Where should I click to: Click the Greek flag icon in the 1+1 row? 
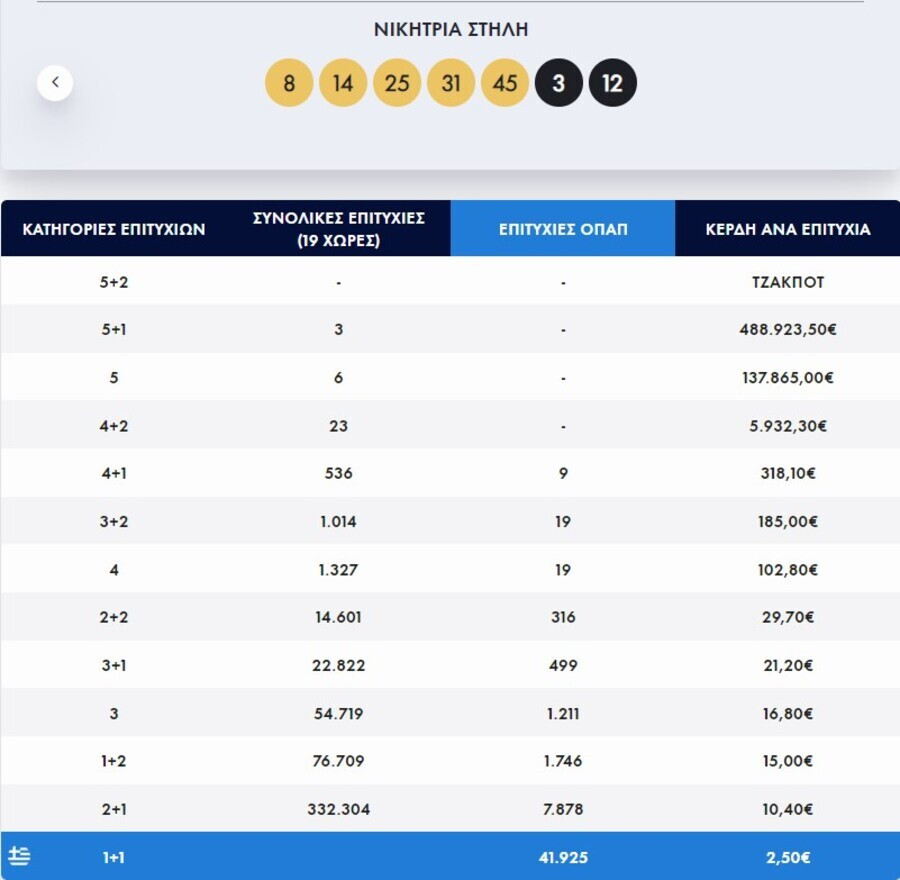20,856
